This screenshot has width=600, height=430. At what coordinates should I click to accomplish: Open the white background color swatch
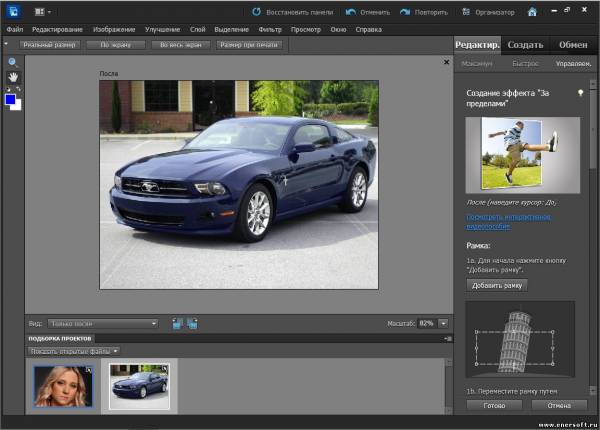(17, 106)
